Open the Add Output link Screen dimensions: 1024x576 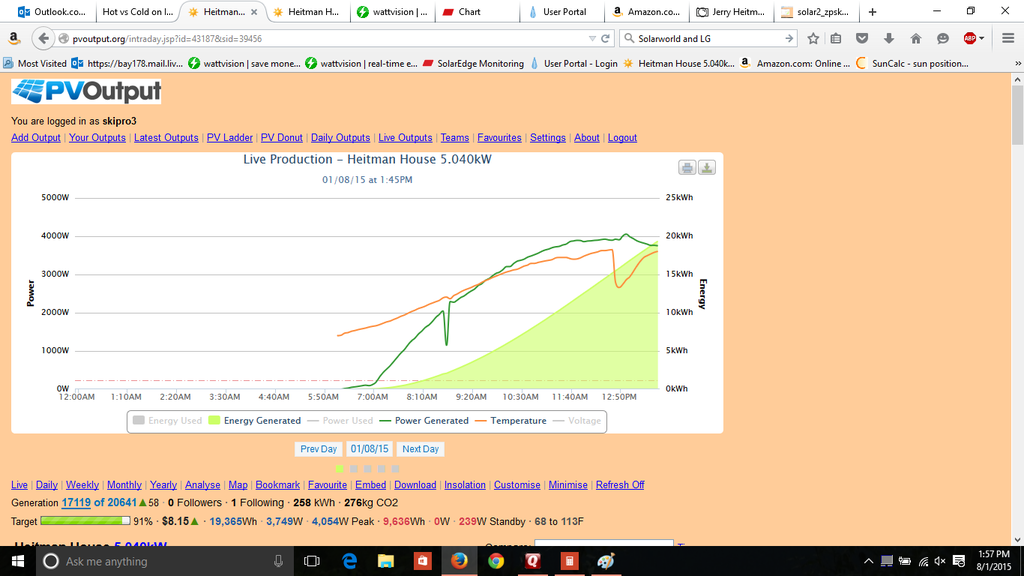[36, 138]
